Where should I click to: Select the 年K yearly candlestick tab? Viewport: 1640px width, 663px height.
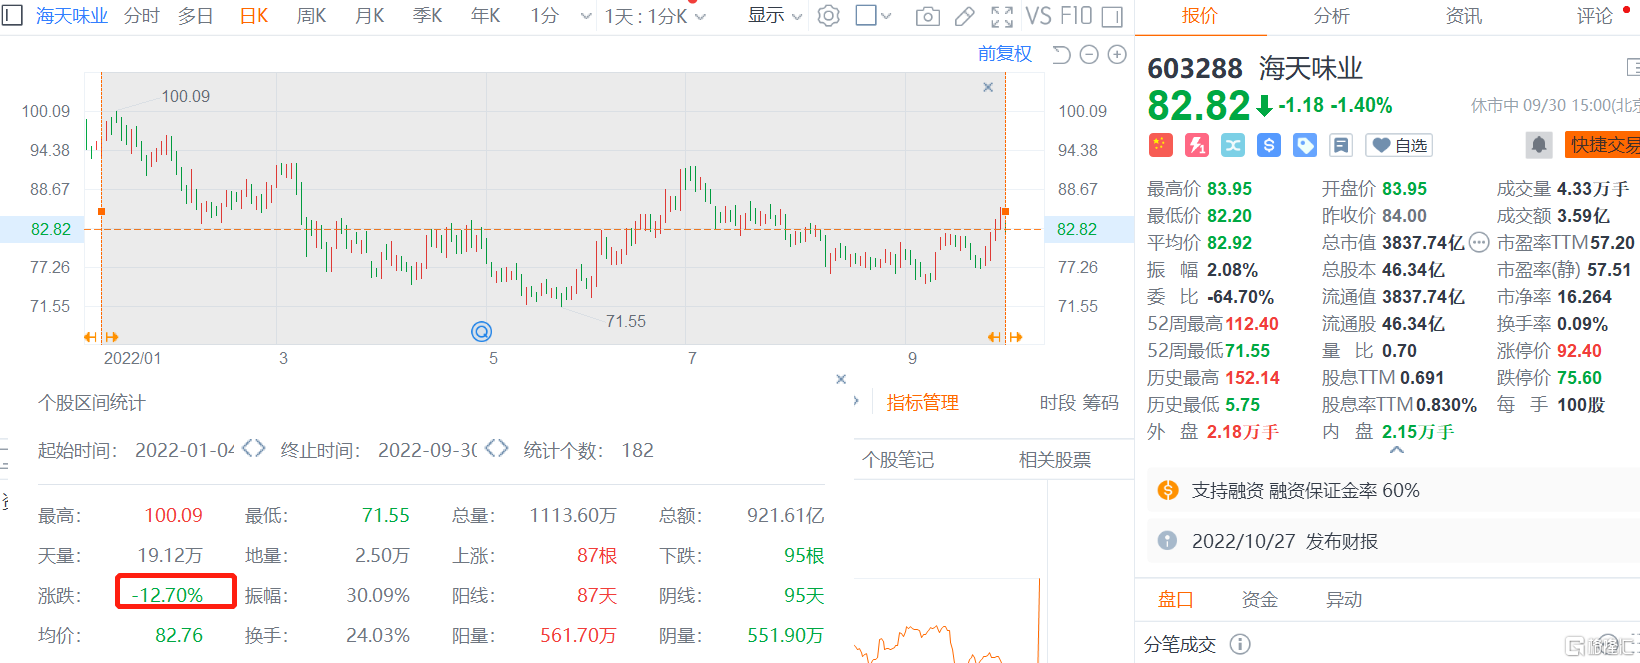tap(486, 16)
